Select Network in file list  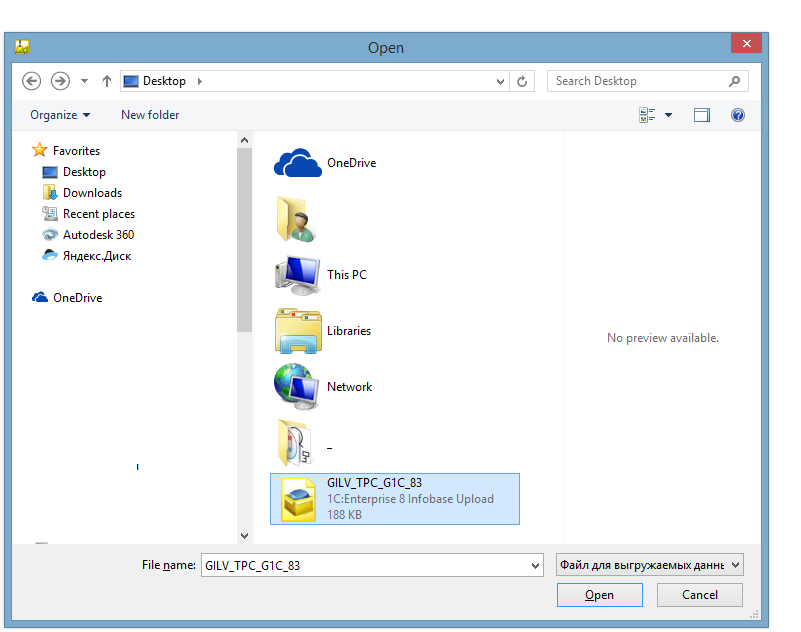323,387
